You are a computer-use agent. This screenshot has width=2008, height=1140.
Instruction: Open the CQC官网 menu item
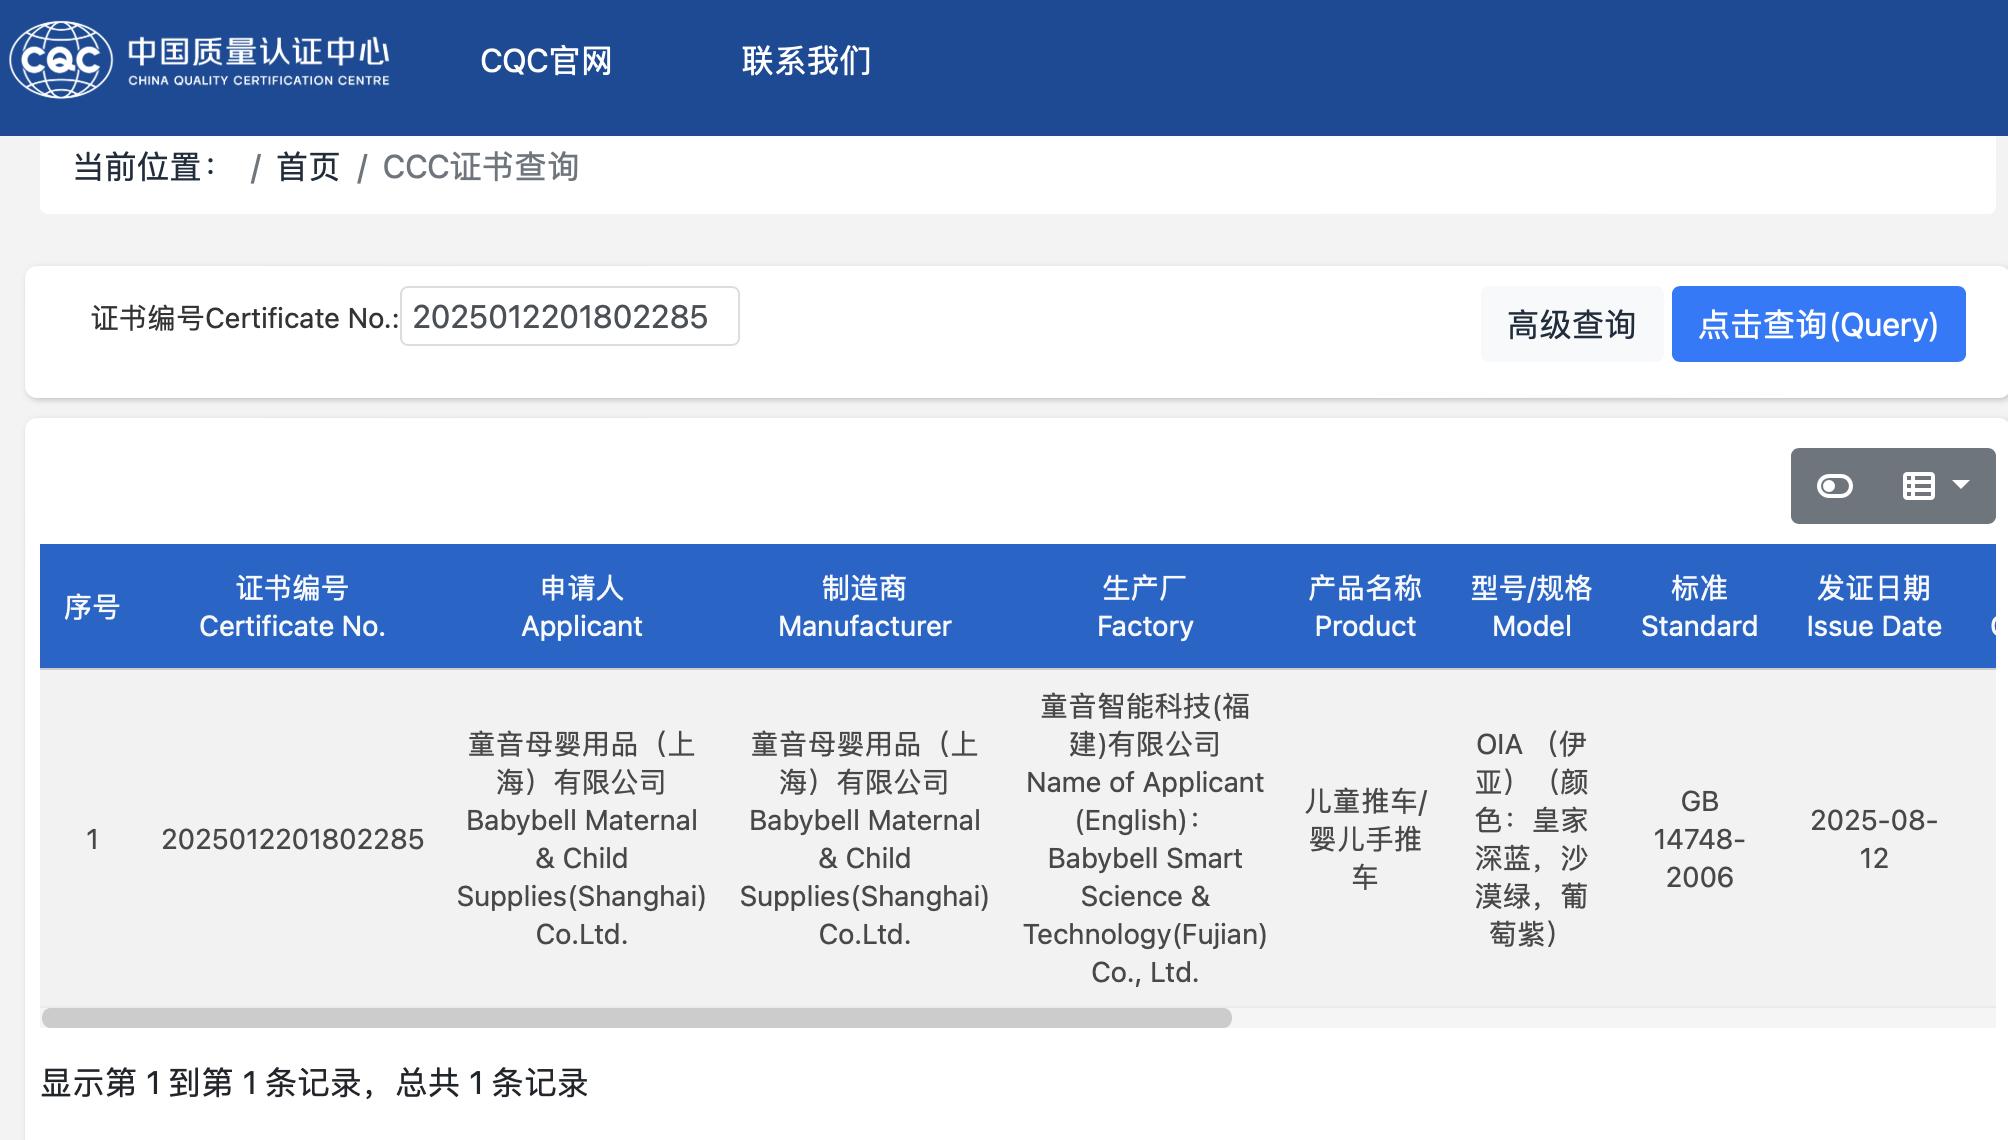546,61
